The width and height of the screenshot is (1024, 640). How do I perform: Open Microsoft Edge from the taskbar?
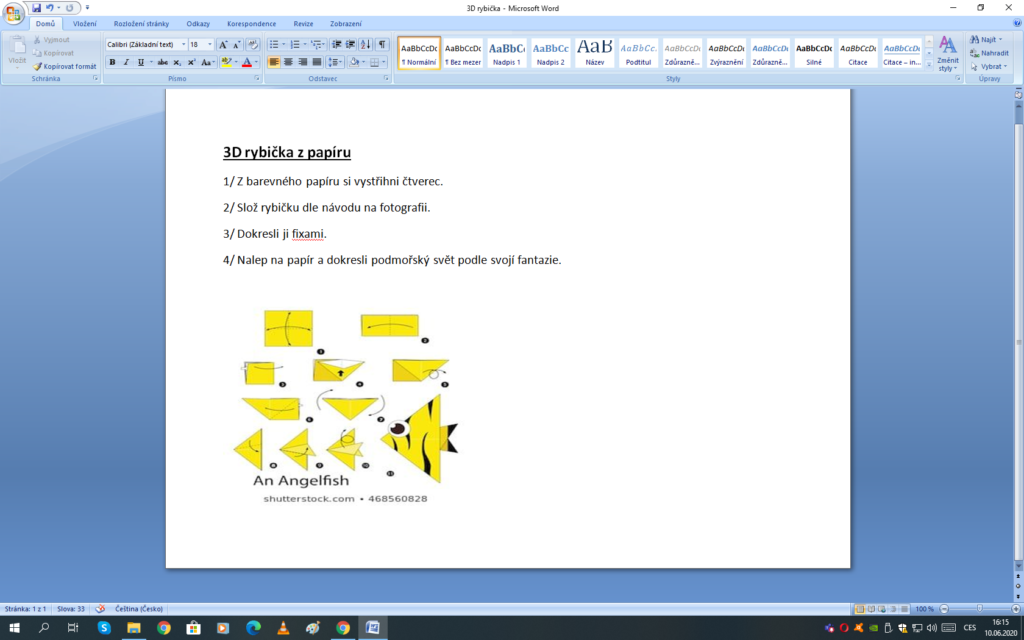(253, 628)
